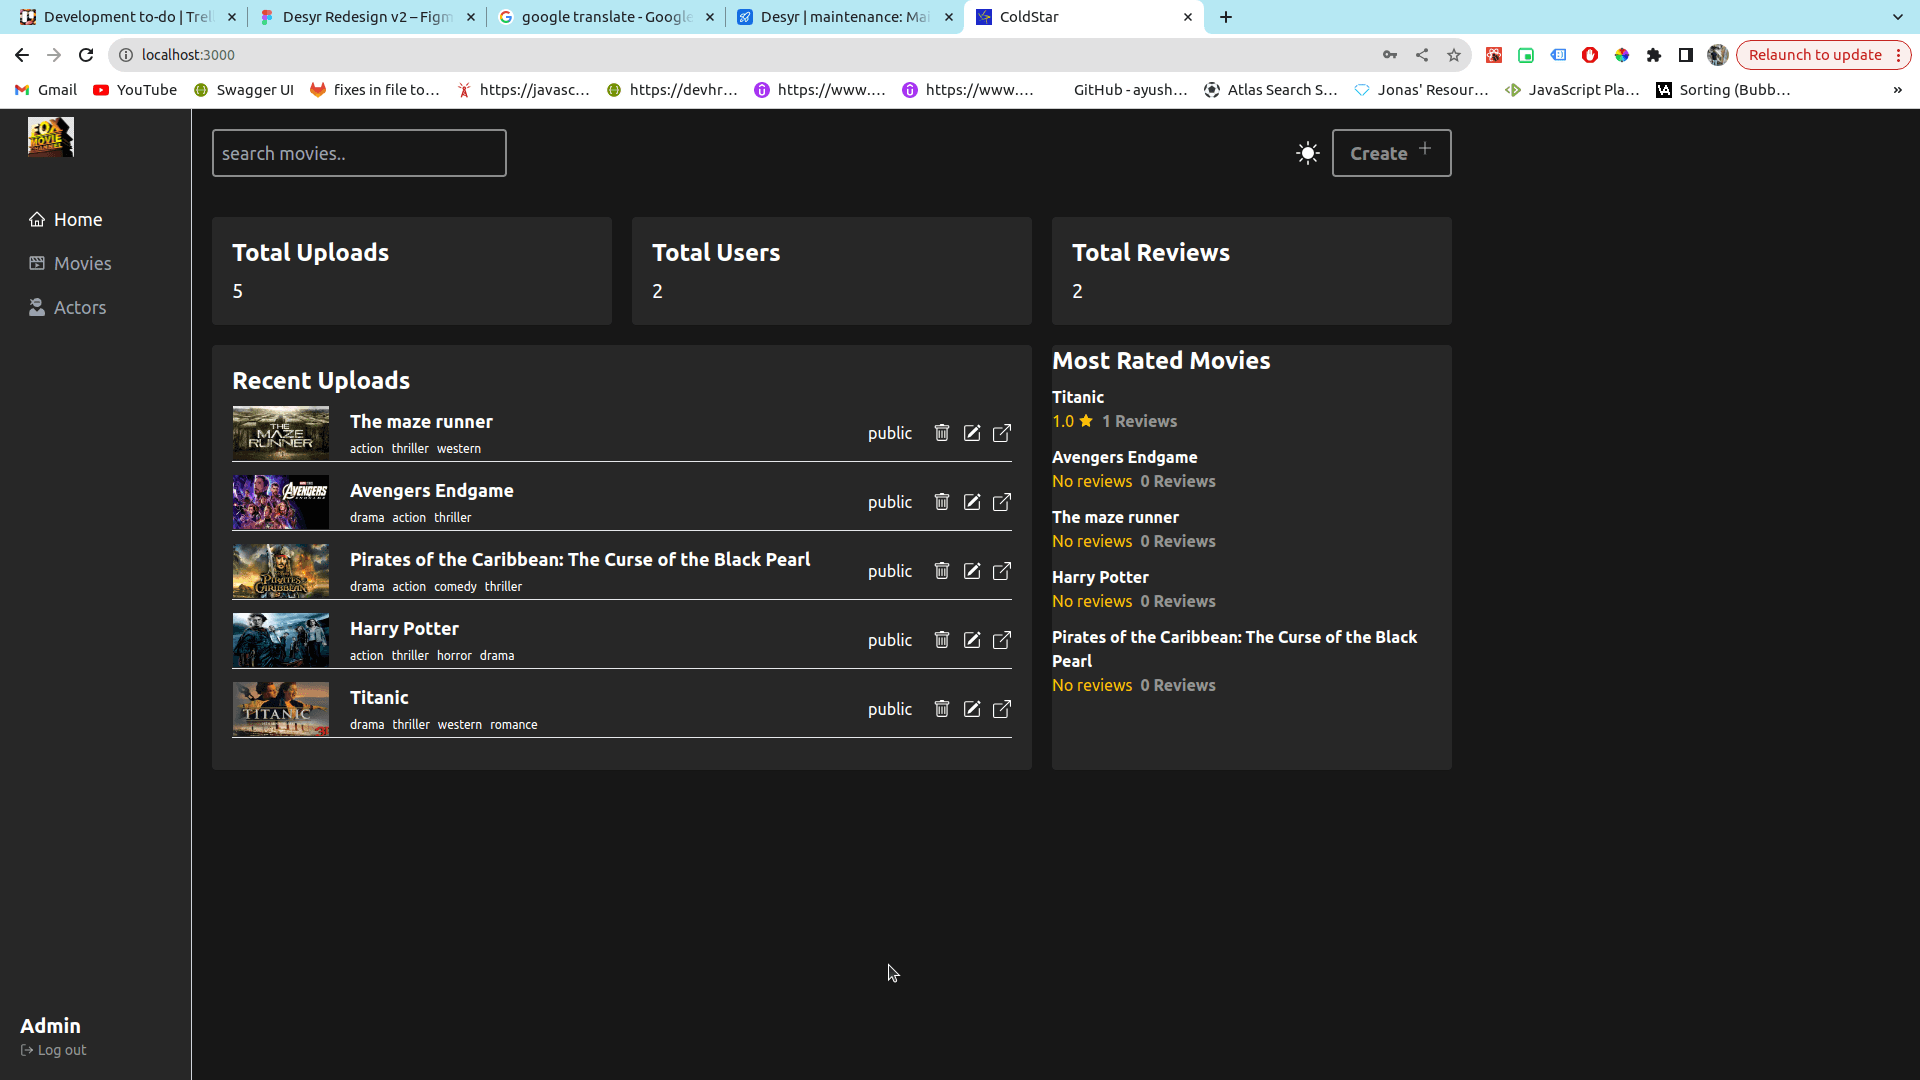Edit The maze runner movie

tap(972, 433)
